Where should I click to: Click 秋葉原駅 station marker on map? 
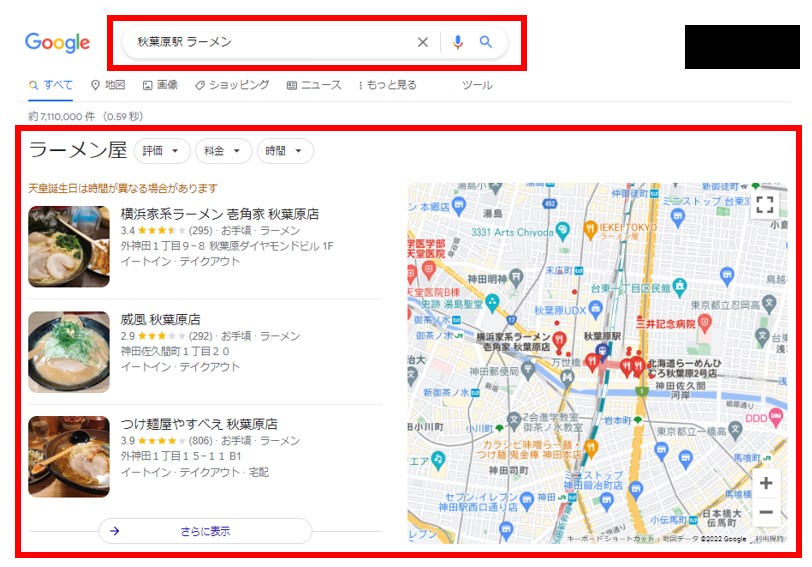pyautogui.click(x=602, y=351)
